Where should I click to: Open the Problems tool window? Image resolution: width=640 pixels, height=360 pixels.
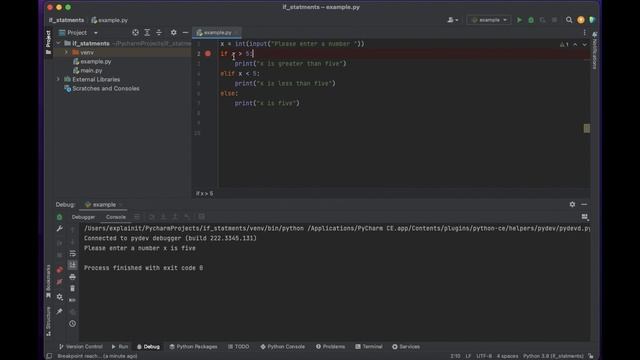(x=330, y=347)
